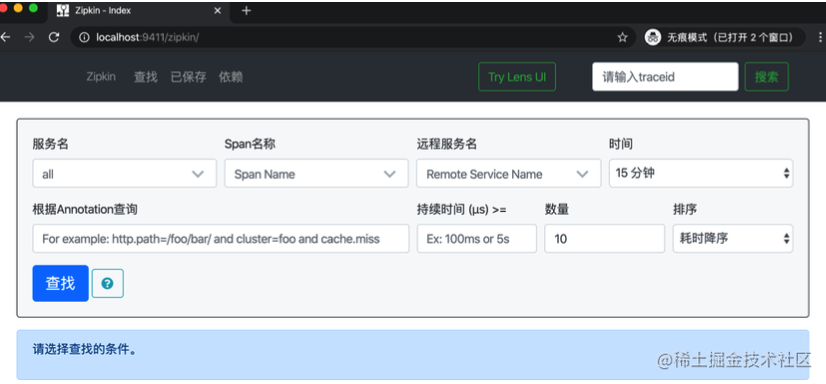Screen dimensions: 826x384
Task: Open the 依赖 nav item
Action: 231,77
